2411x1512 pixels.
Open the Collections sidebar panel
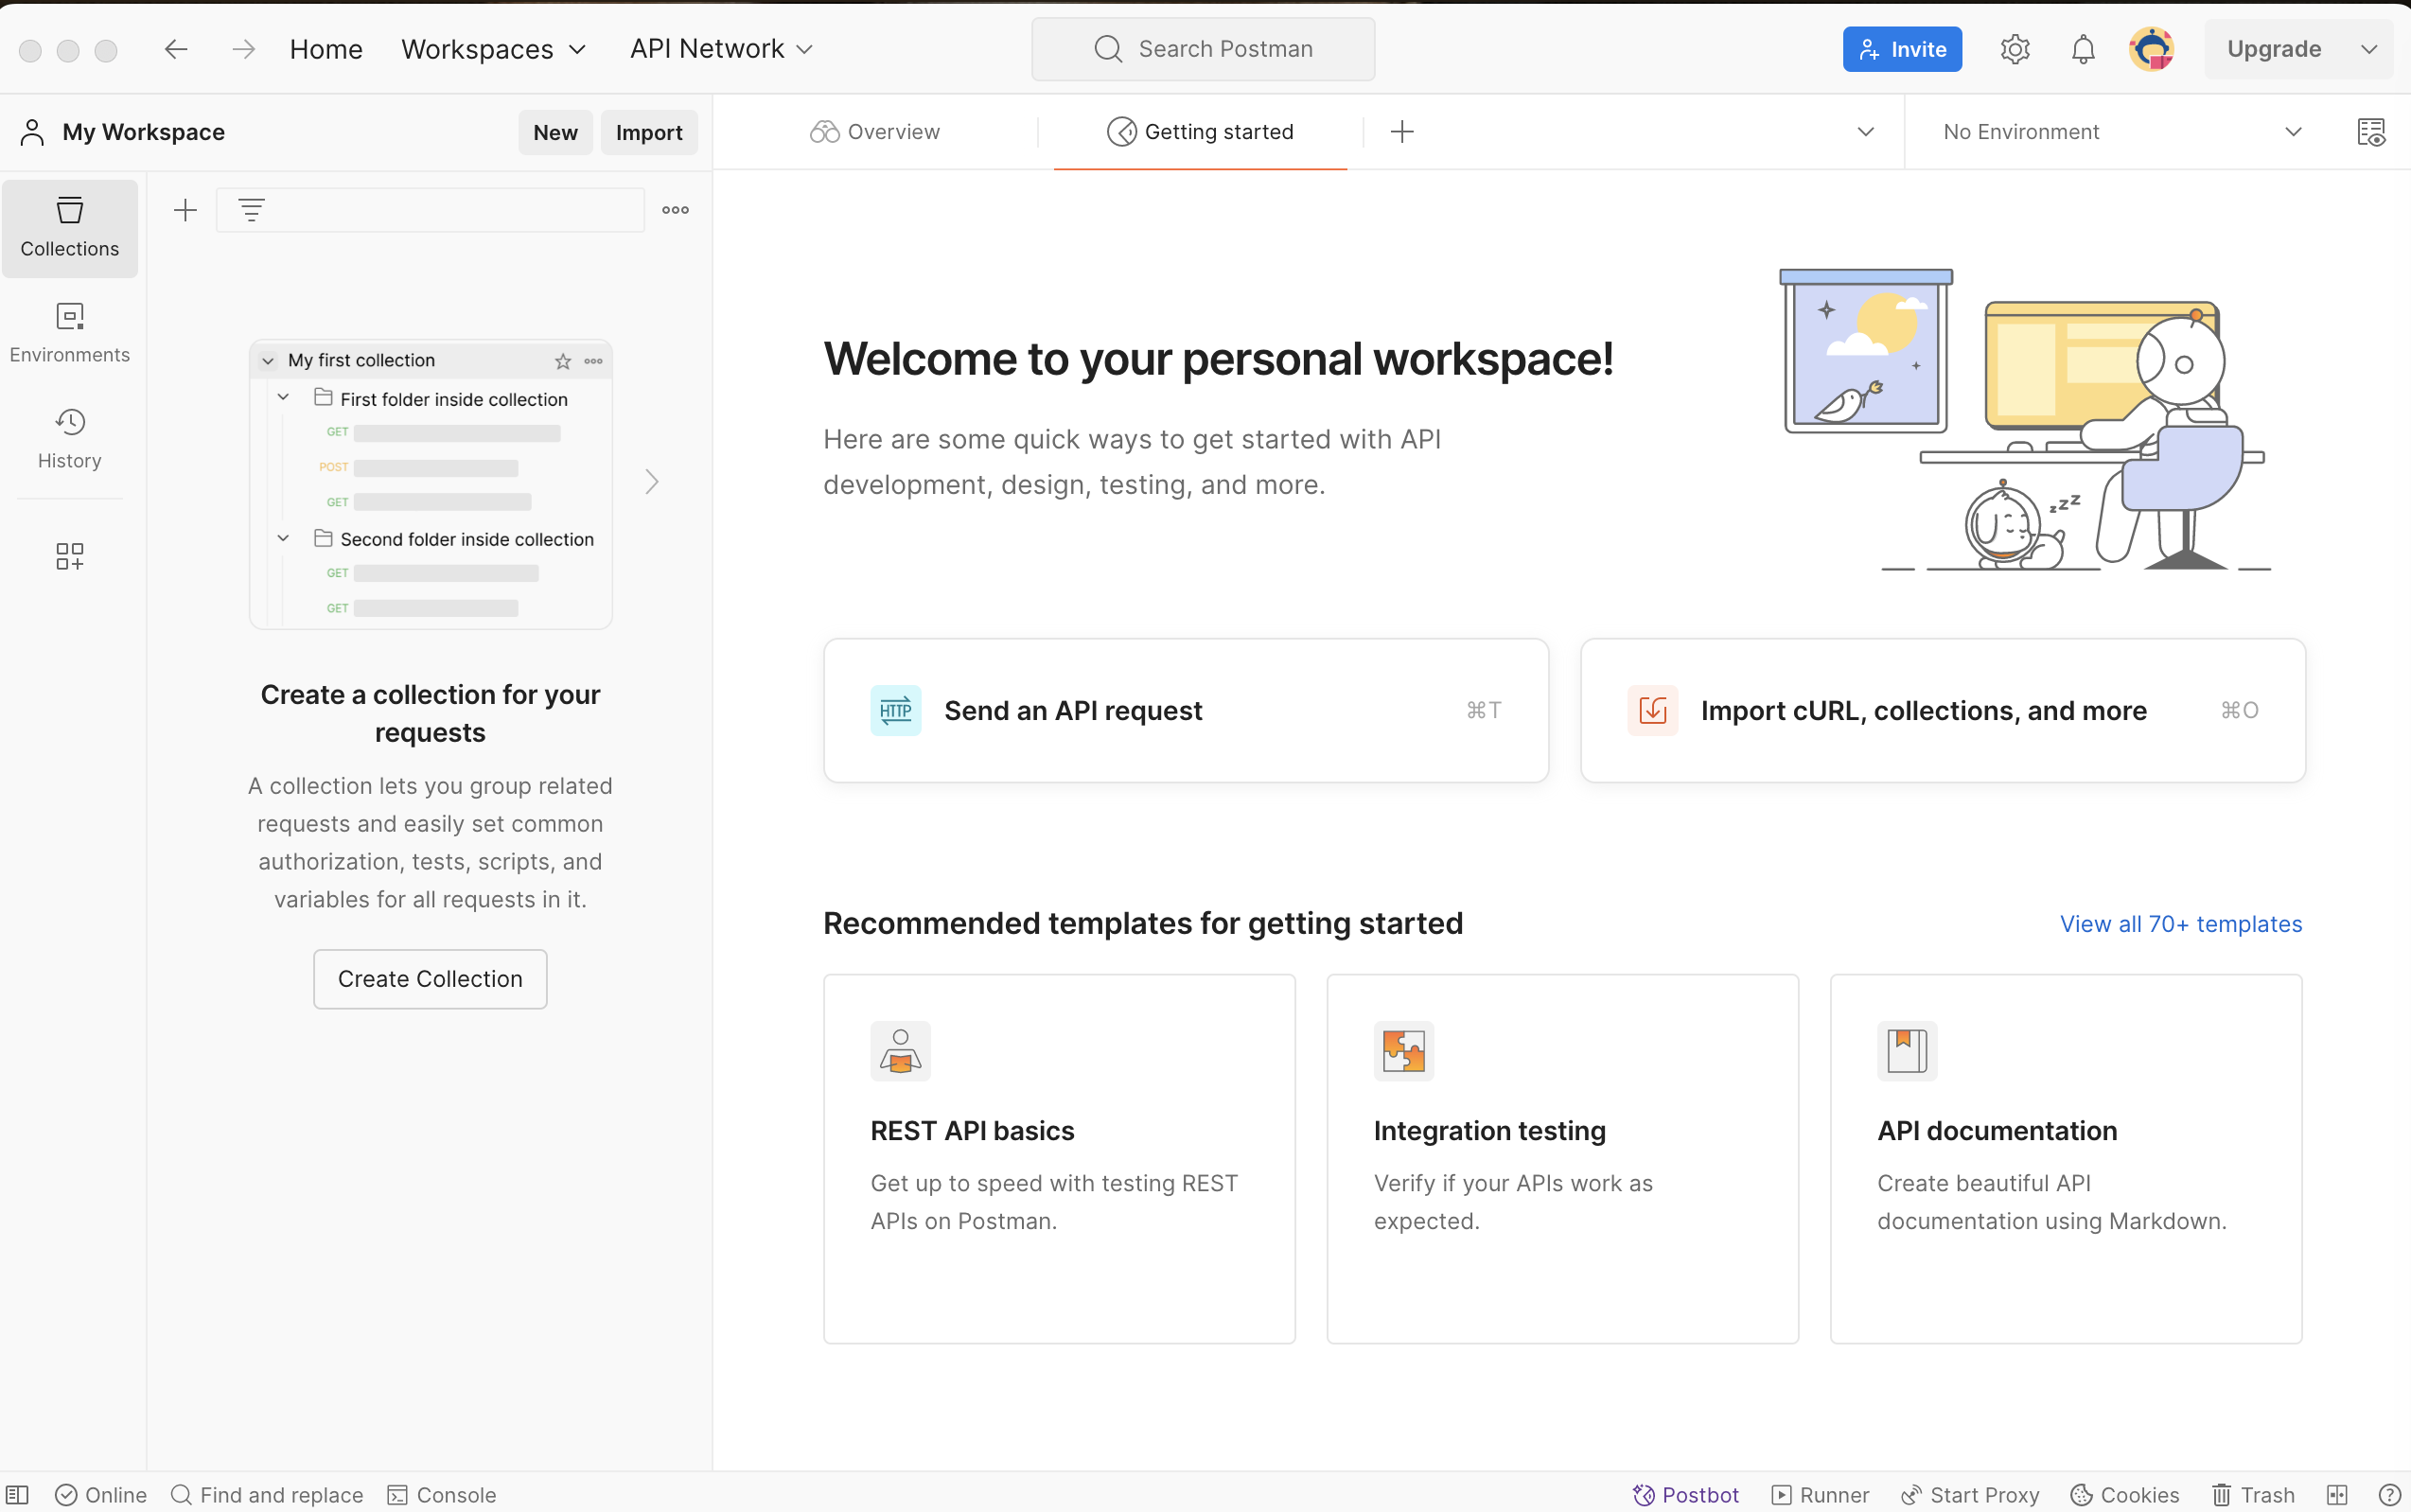69,227
